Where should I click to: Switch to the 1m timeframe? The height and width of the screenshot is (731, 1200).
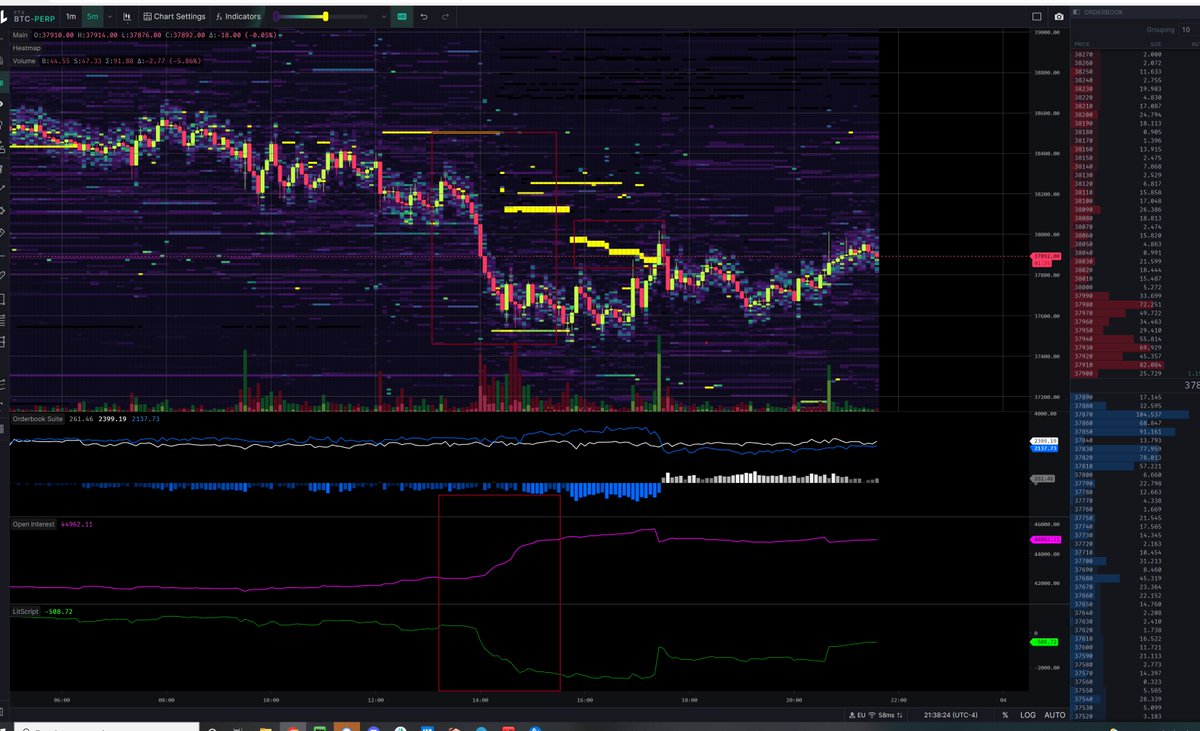(70, 17)
